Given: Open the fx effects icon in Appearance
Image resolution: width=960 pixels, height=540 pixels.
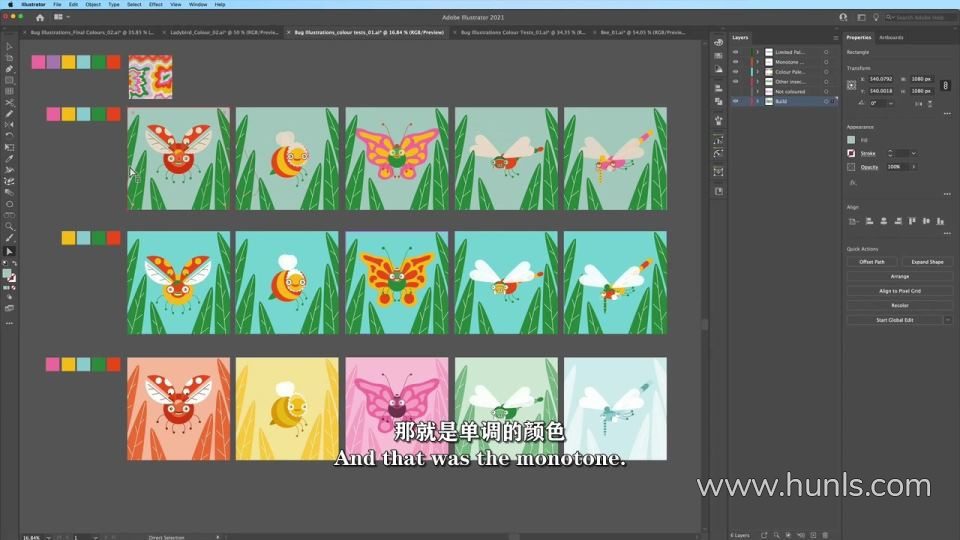Looking at the screenshot, I should point(852,182).
